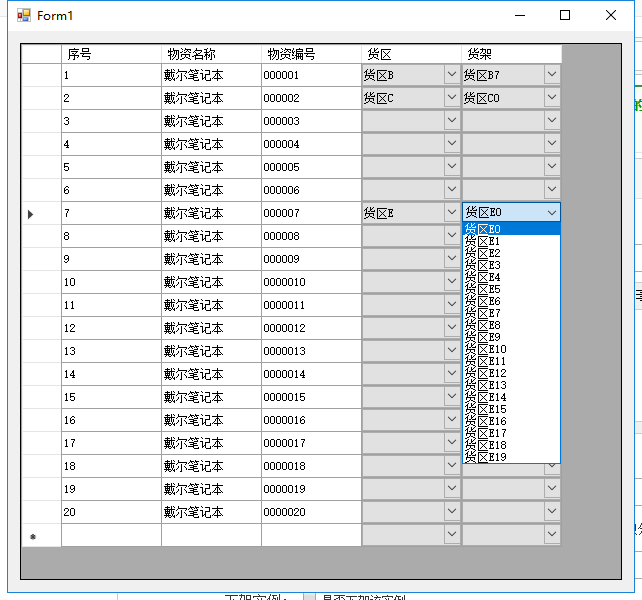
Task: Open the 货架 dropdown showing 货区B7
Action: tap(552, 75)
